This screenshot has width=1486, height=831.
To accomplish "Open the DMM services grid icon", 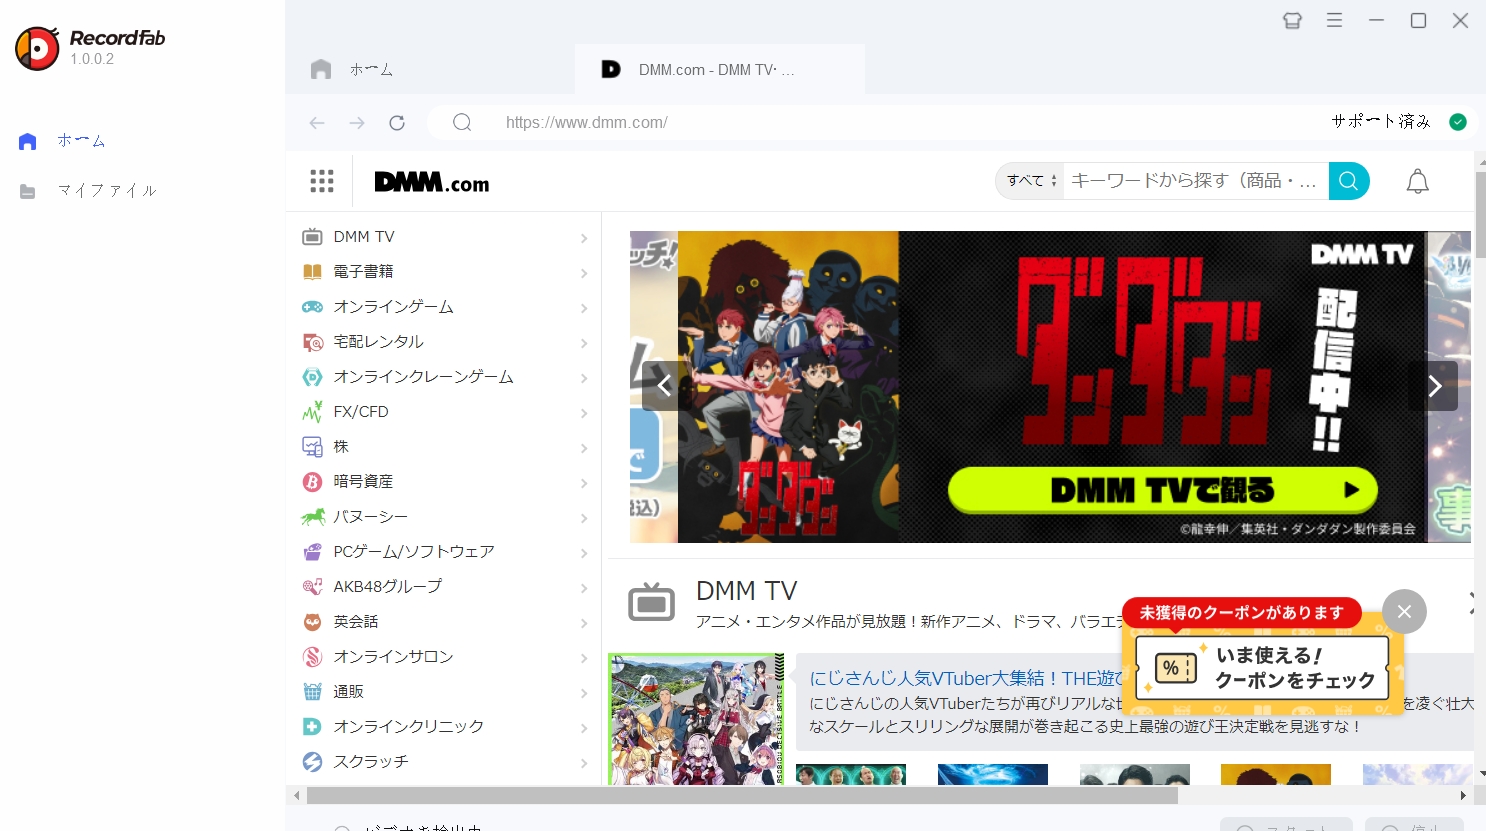I will tap(322, 181).
